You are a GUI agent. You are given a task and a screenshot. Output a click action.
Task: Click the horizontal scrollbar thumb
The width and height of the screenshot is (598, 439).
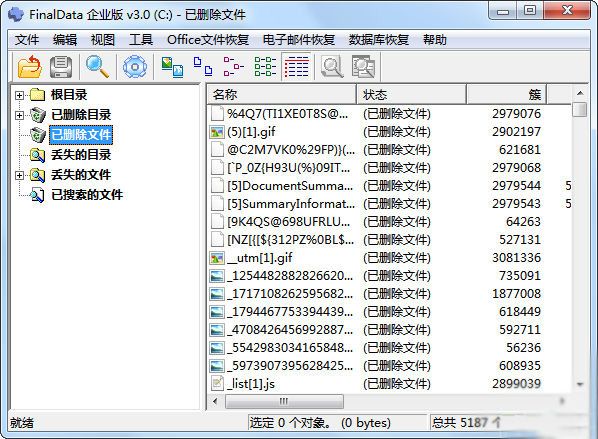284,402
